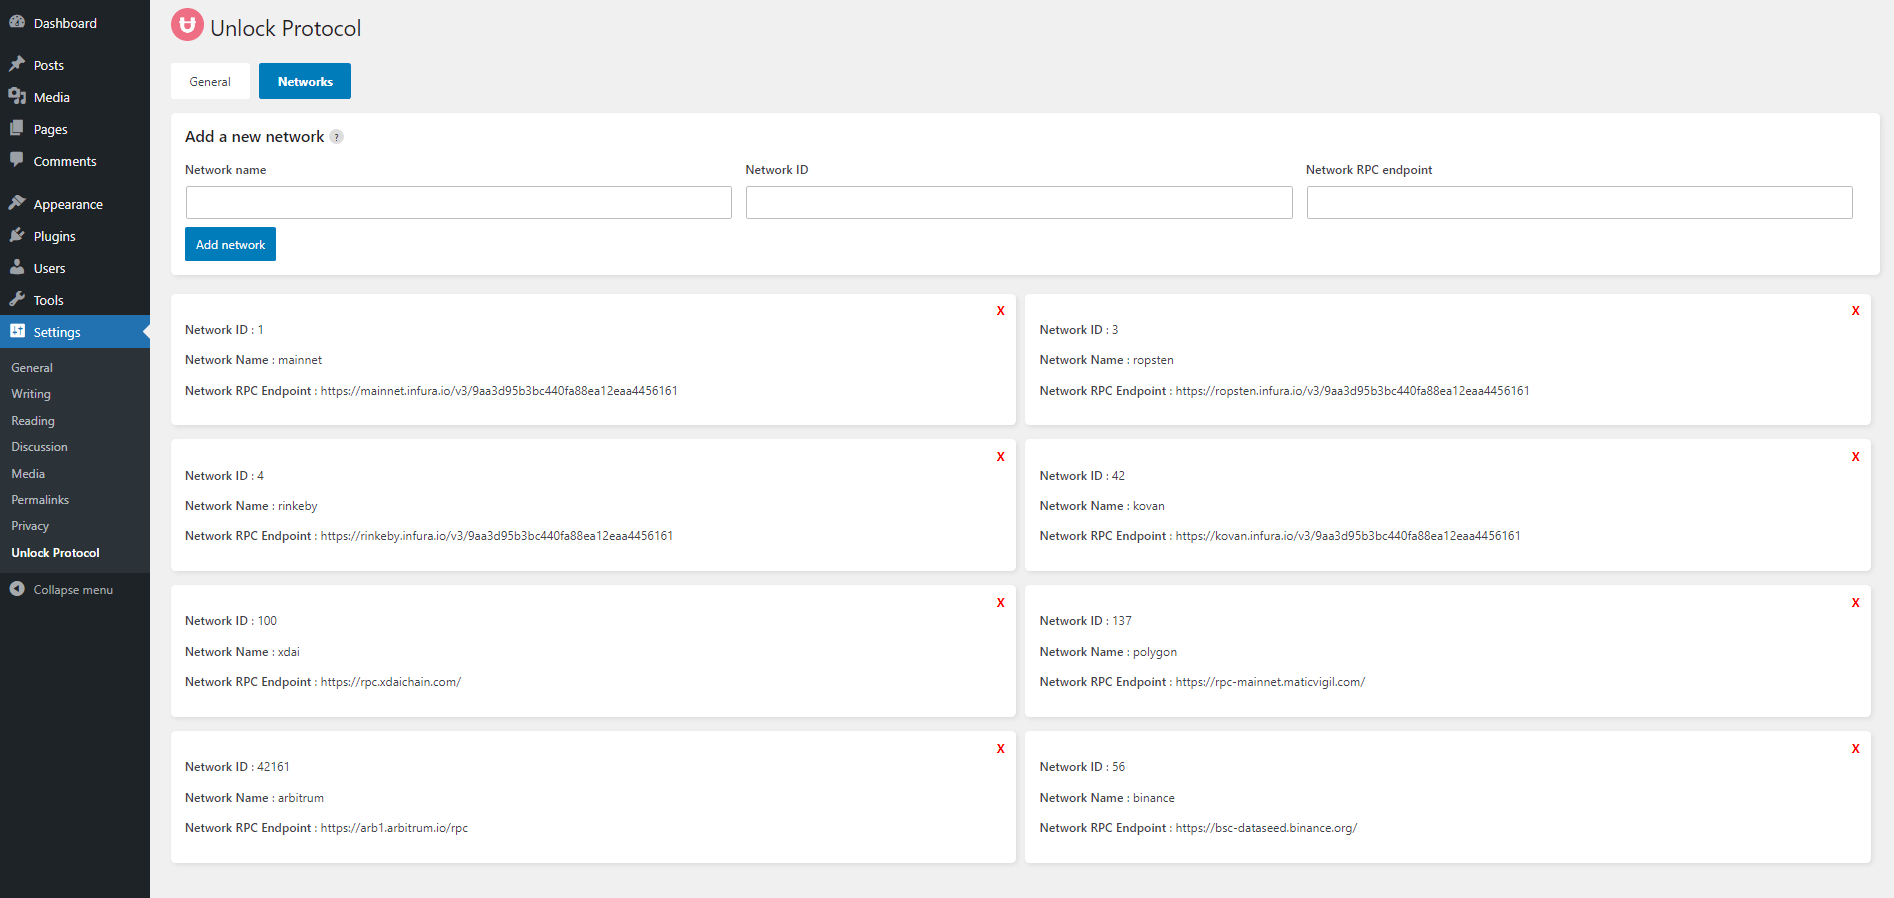The width and height of the screenshot is (1894, 898).
Task: Click the Add network button
Action: tap(230, 244)
